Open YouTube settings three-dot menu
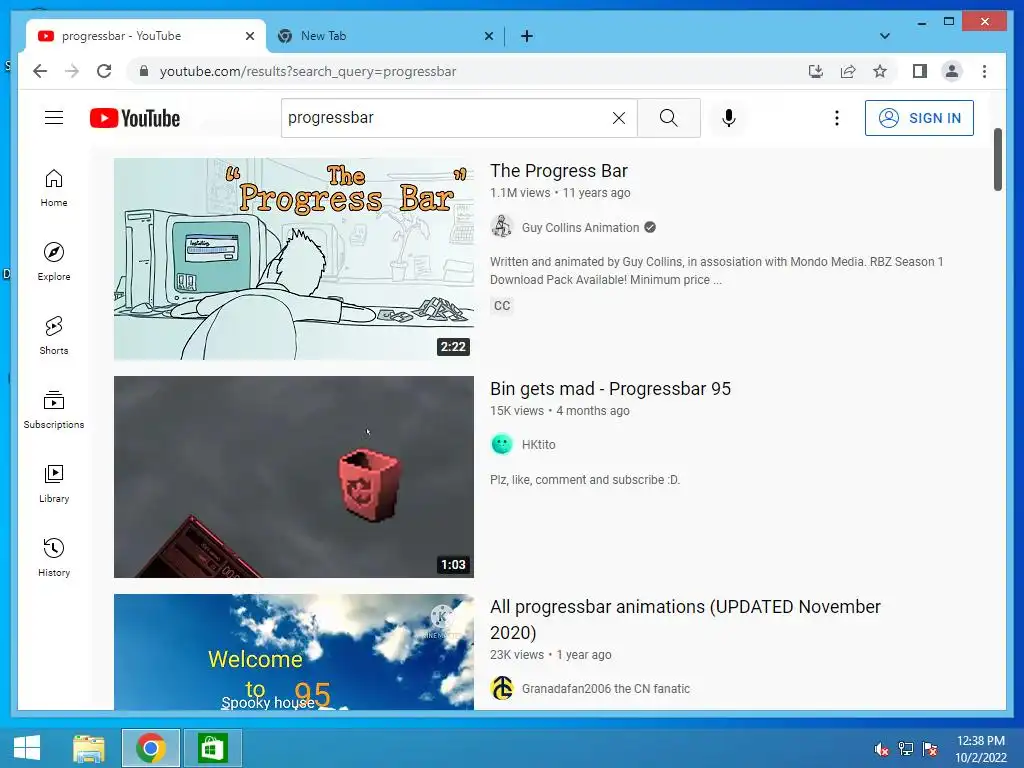 (837, 118)
